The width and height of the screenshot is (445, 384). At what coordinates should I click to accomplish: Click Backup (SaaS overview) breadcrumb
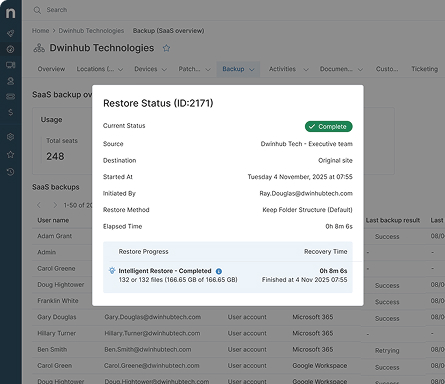[168, 31]
